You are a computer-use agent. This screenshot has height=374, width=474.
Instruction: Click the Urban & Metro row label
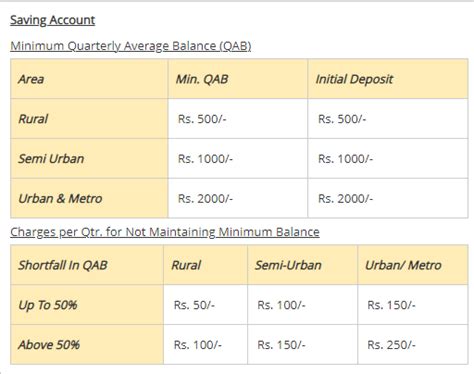point(89,198)
